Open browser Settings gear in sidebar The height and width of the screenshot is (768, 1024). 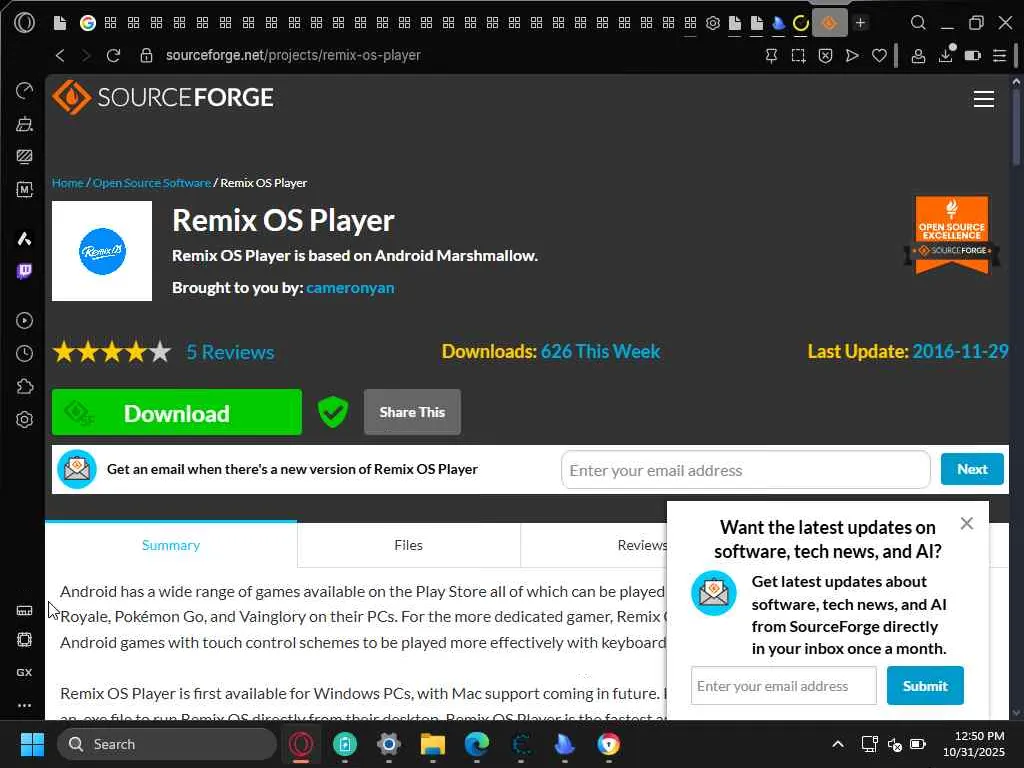pos(24,419)
